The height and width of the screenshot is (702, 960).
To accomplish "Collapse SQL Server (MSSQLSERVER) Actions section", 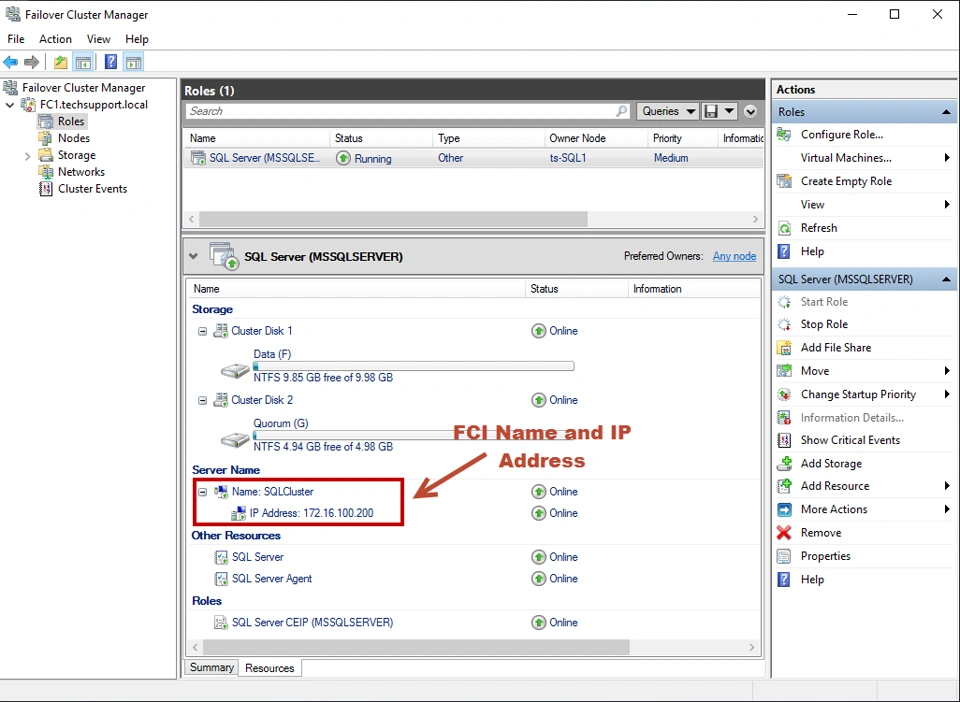I will tap(946, 279).
